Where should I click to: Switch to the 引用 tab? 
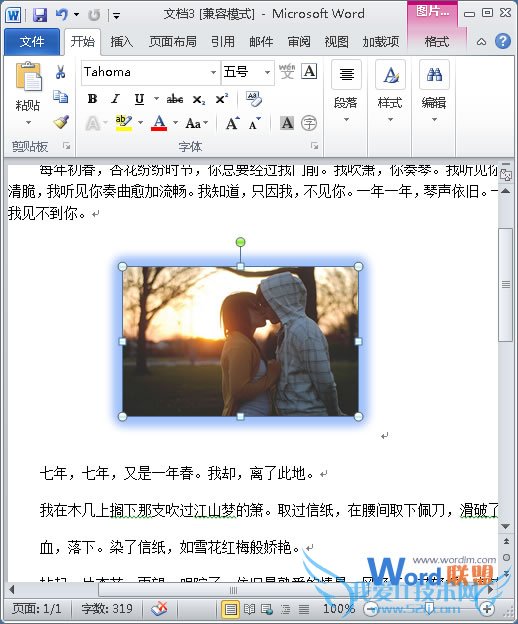click(223, 41)
